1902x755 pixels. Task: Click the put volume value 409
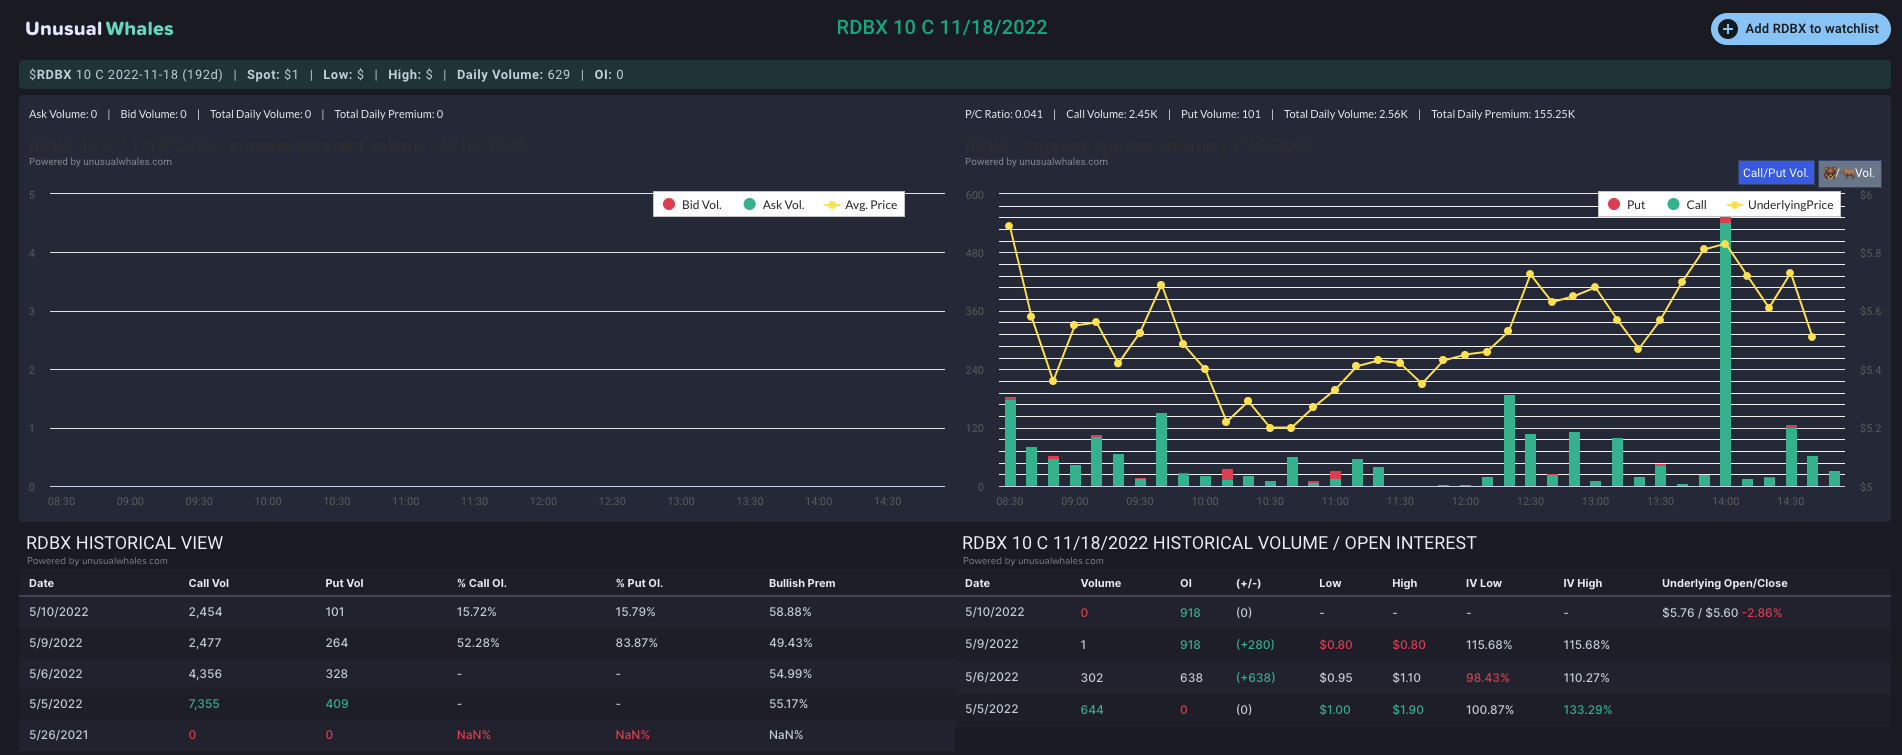(x=337, y=704)
